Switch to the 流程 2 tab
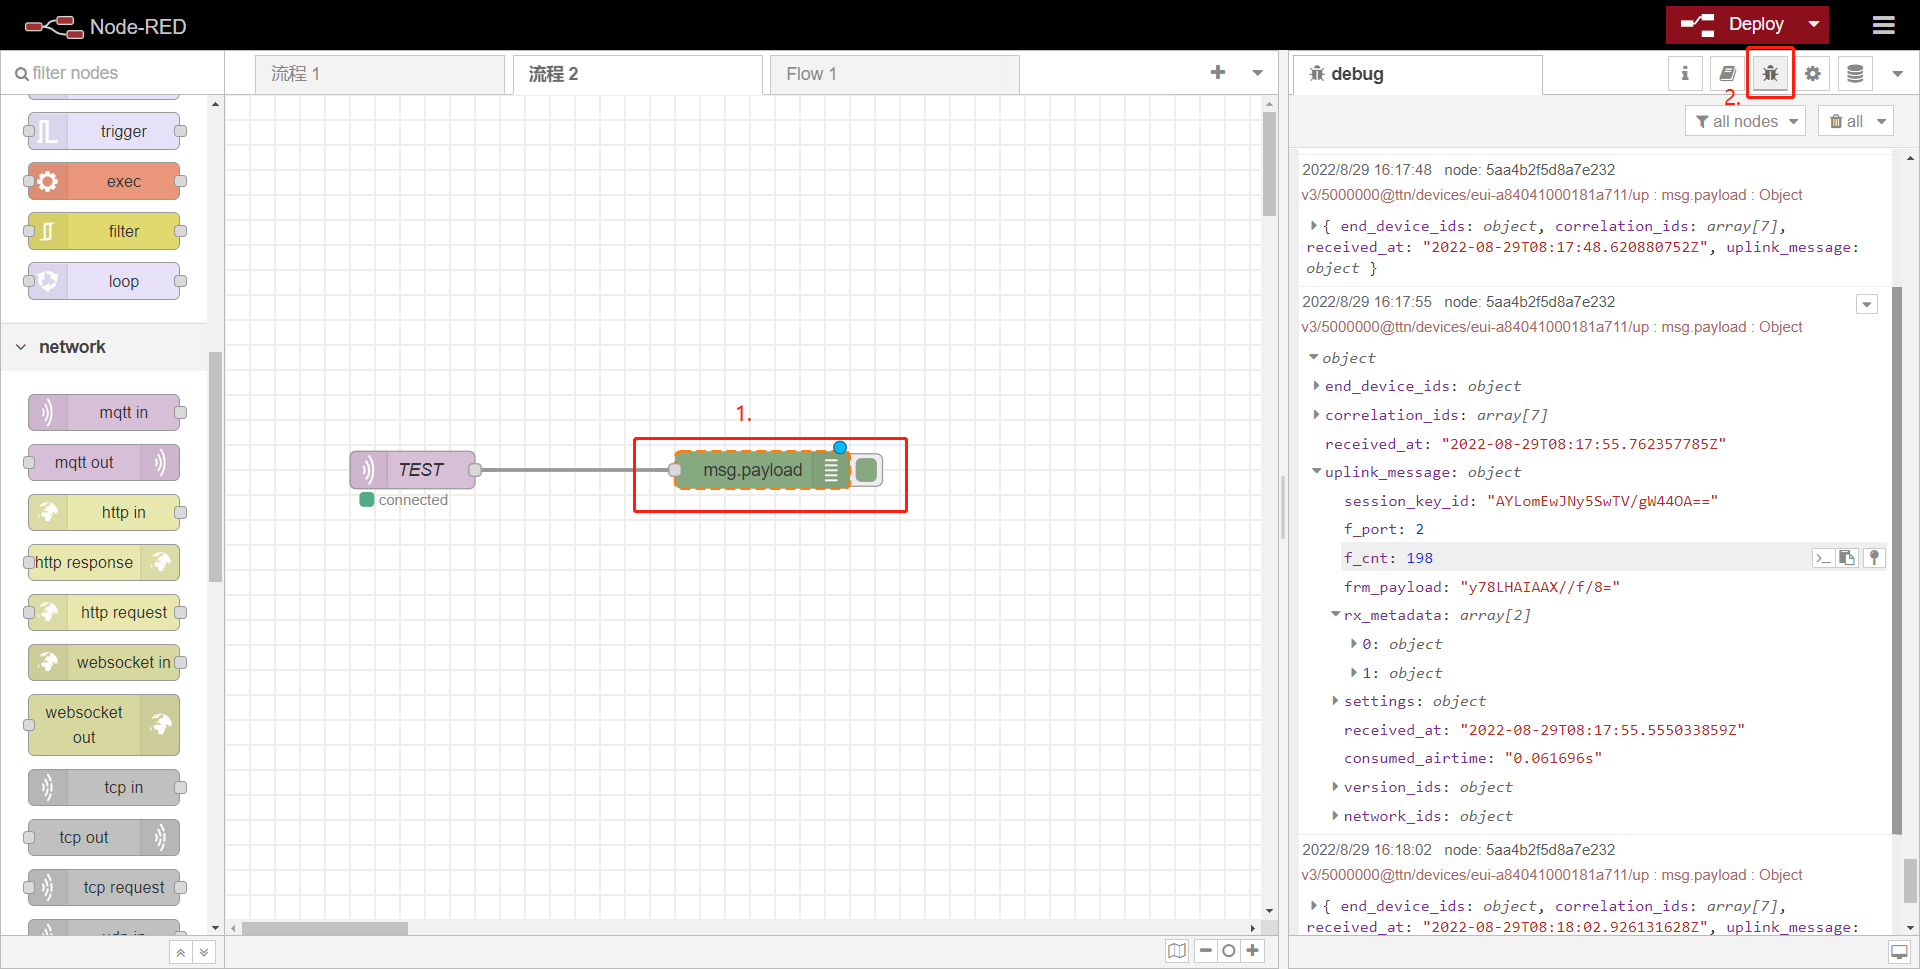The height and width of the screenshot is (969, 1920). click(638, 74)
